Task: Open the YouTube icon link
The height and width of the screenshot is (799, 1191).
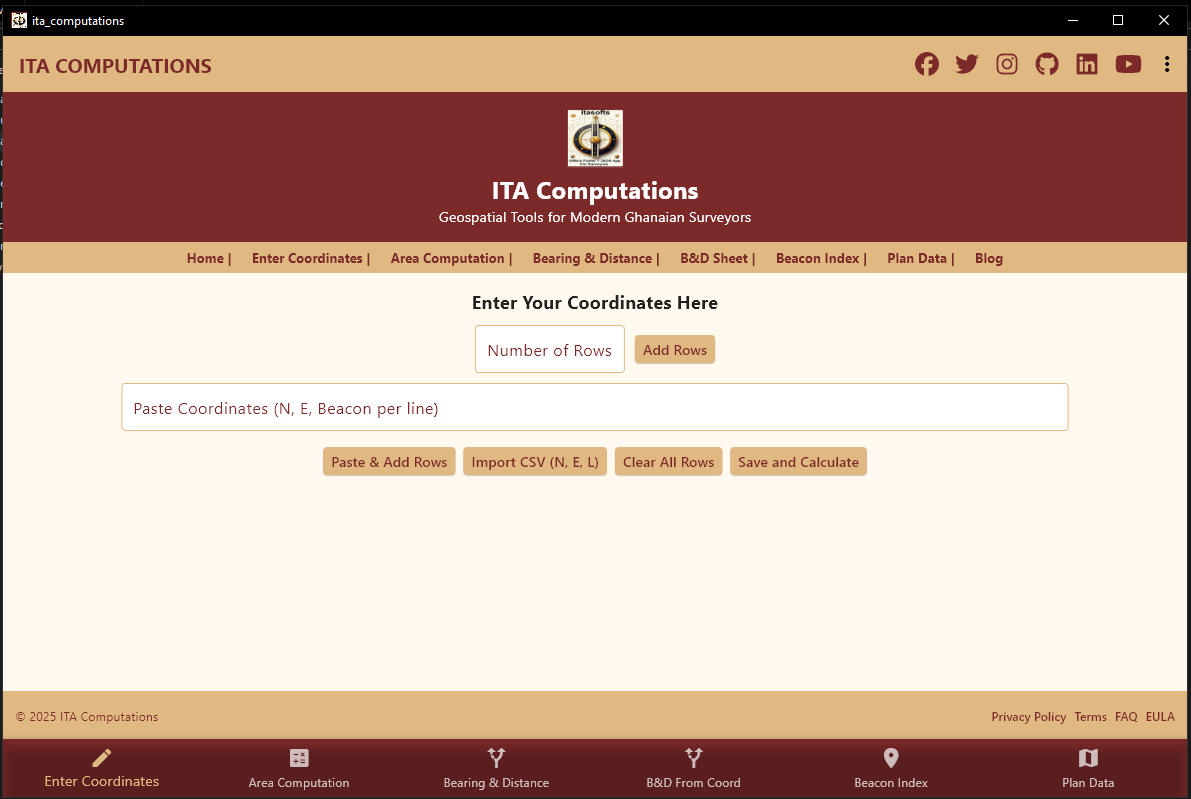Action: pos(1128,64)
